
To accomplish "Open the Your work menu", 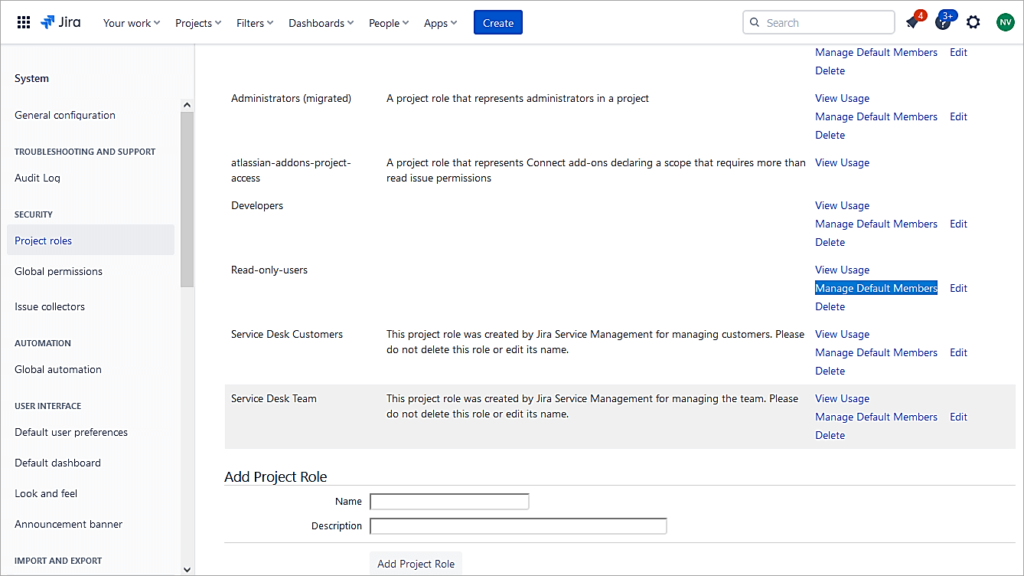I will (x=131, y=22).
